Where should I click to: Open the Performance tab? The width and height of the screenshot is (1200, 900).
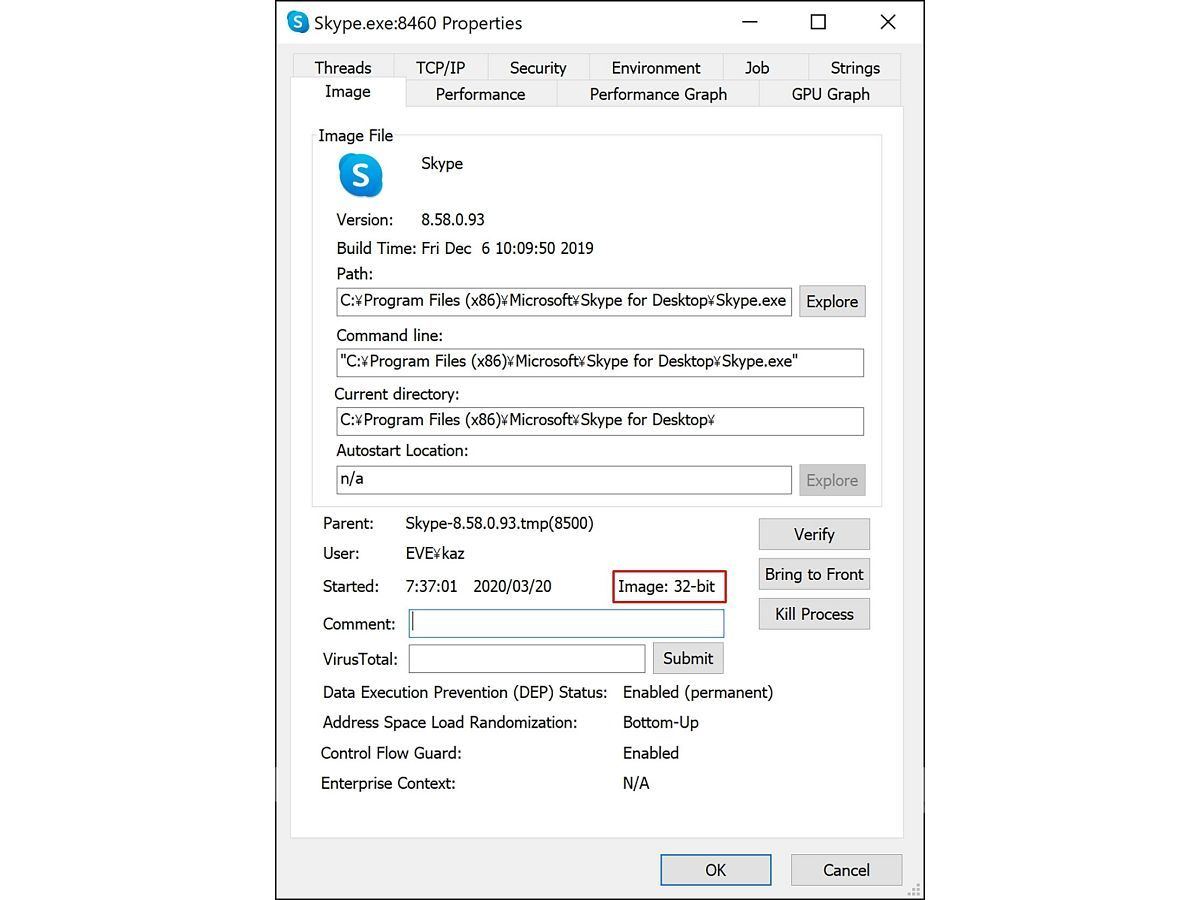pyautogui.click(x=480, y=94)
